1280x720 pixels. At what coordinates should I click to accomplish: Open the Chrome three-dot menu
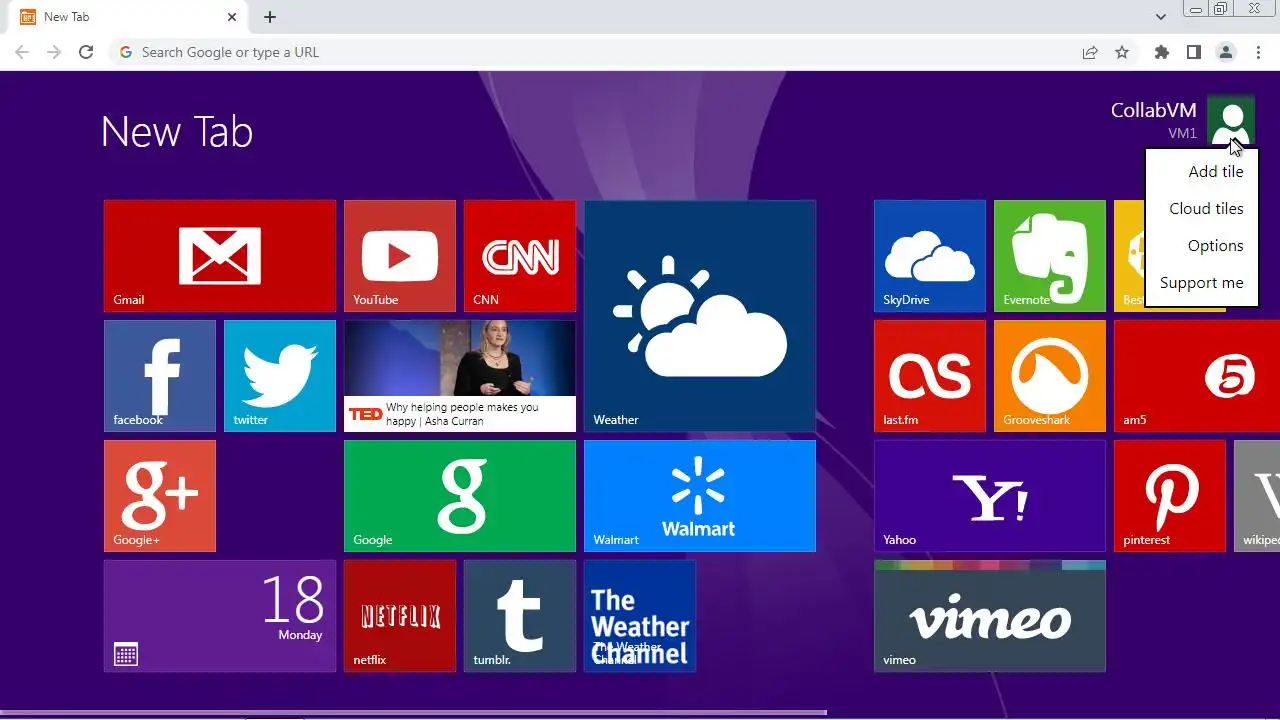pyautogui.click(x=1258, y=52)
